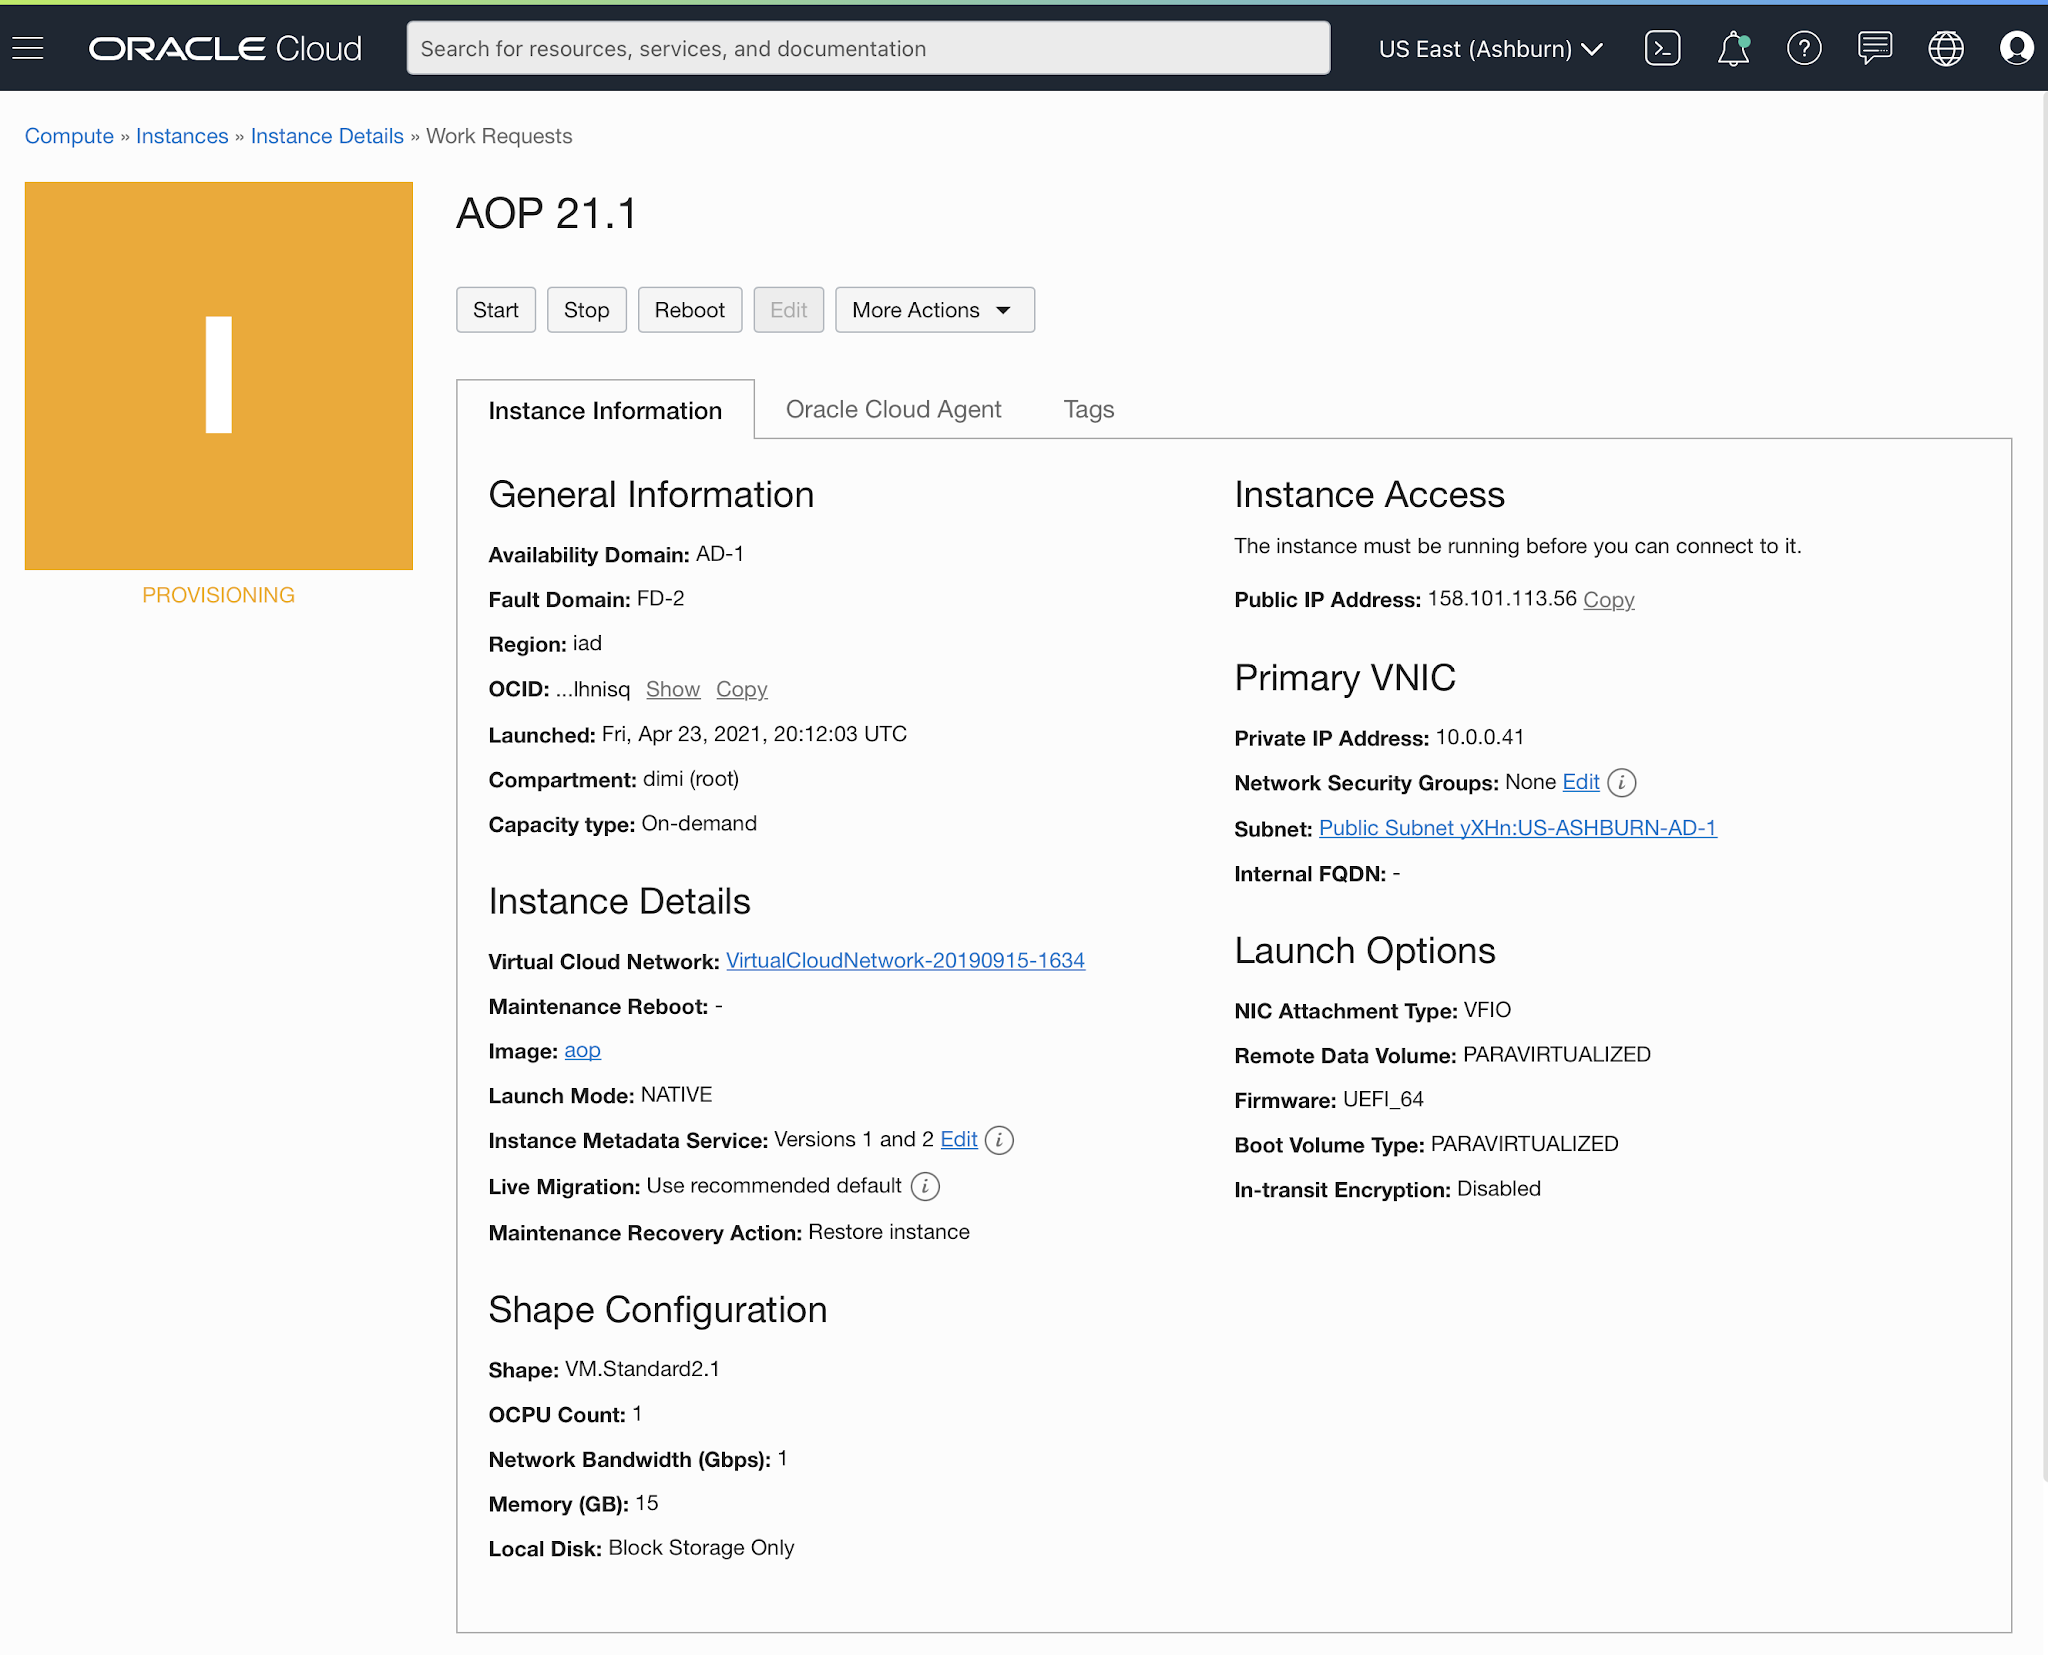The height and width of the screenshot is (1655, 2048).
Task: Focus the resources search field
Action: [x=868, y=48]
